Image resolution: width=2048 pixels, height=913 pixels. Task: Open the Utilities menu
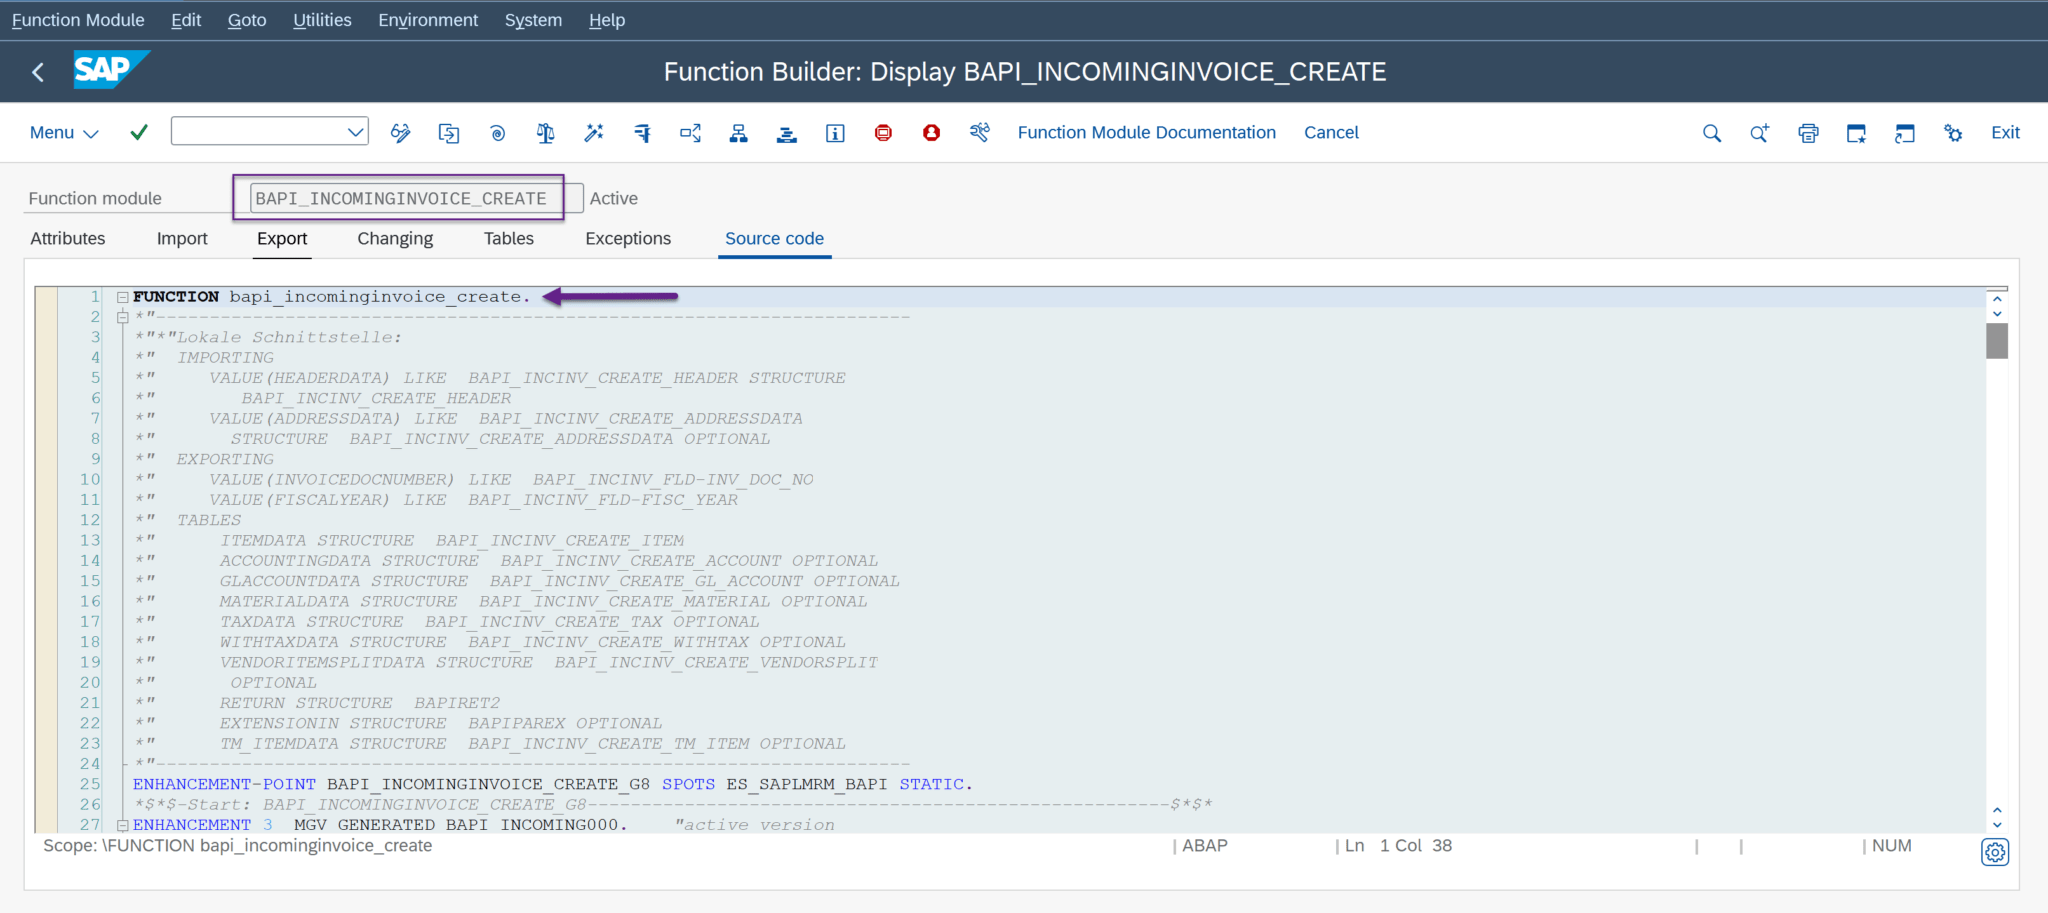322,19
